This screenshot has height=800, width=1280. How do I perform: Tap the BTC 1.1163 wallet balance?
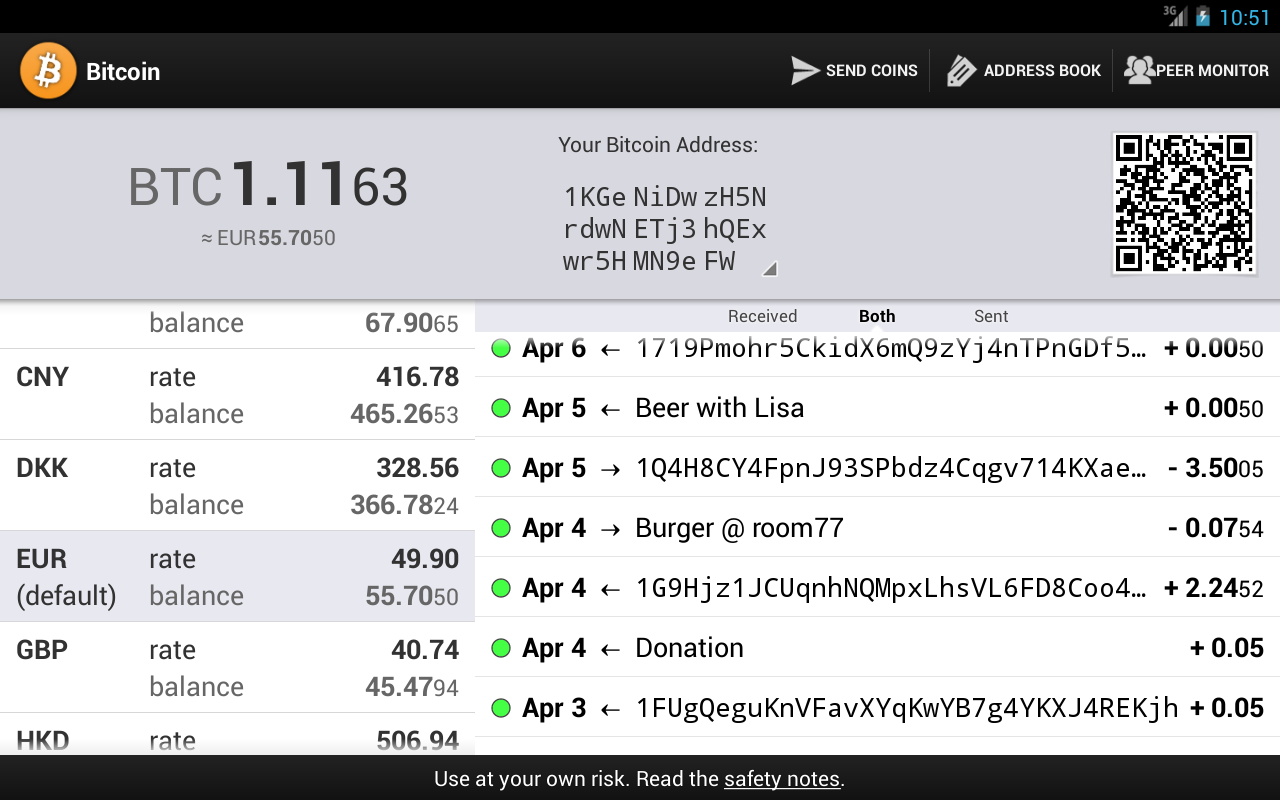pyautogui.click(x=268, y=187)
